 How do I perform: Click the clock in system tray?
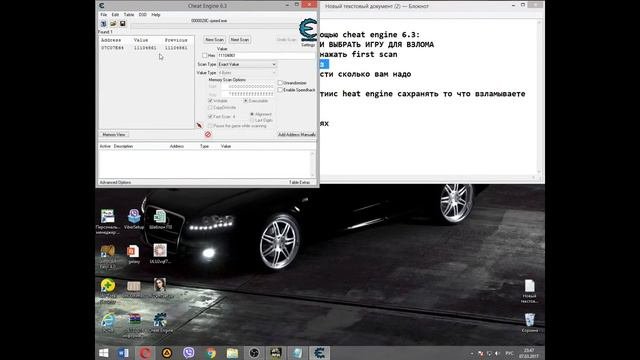pos(529,353)
